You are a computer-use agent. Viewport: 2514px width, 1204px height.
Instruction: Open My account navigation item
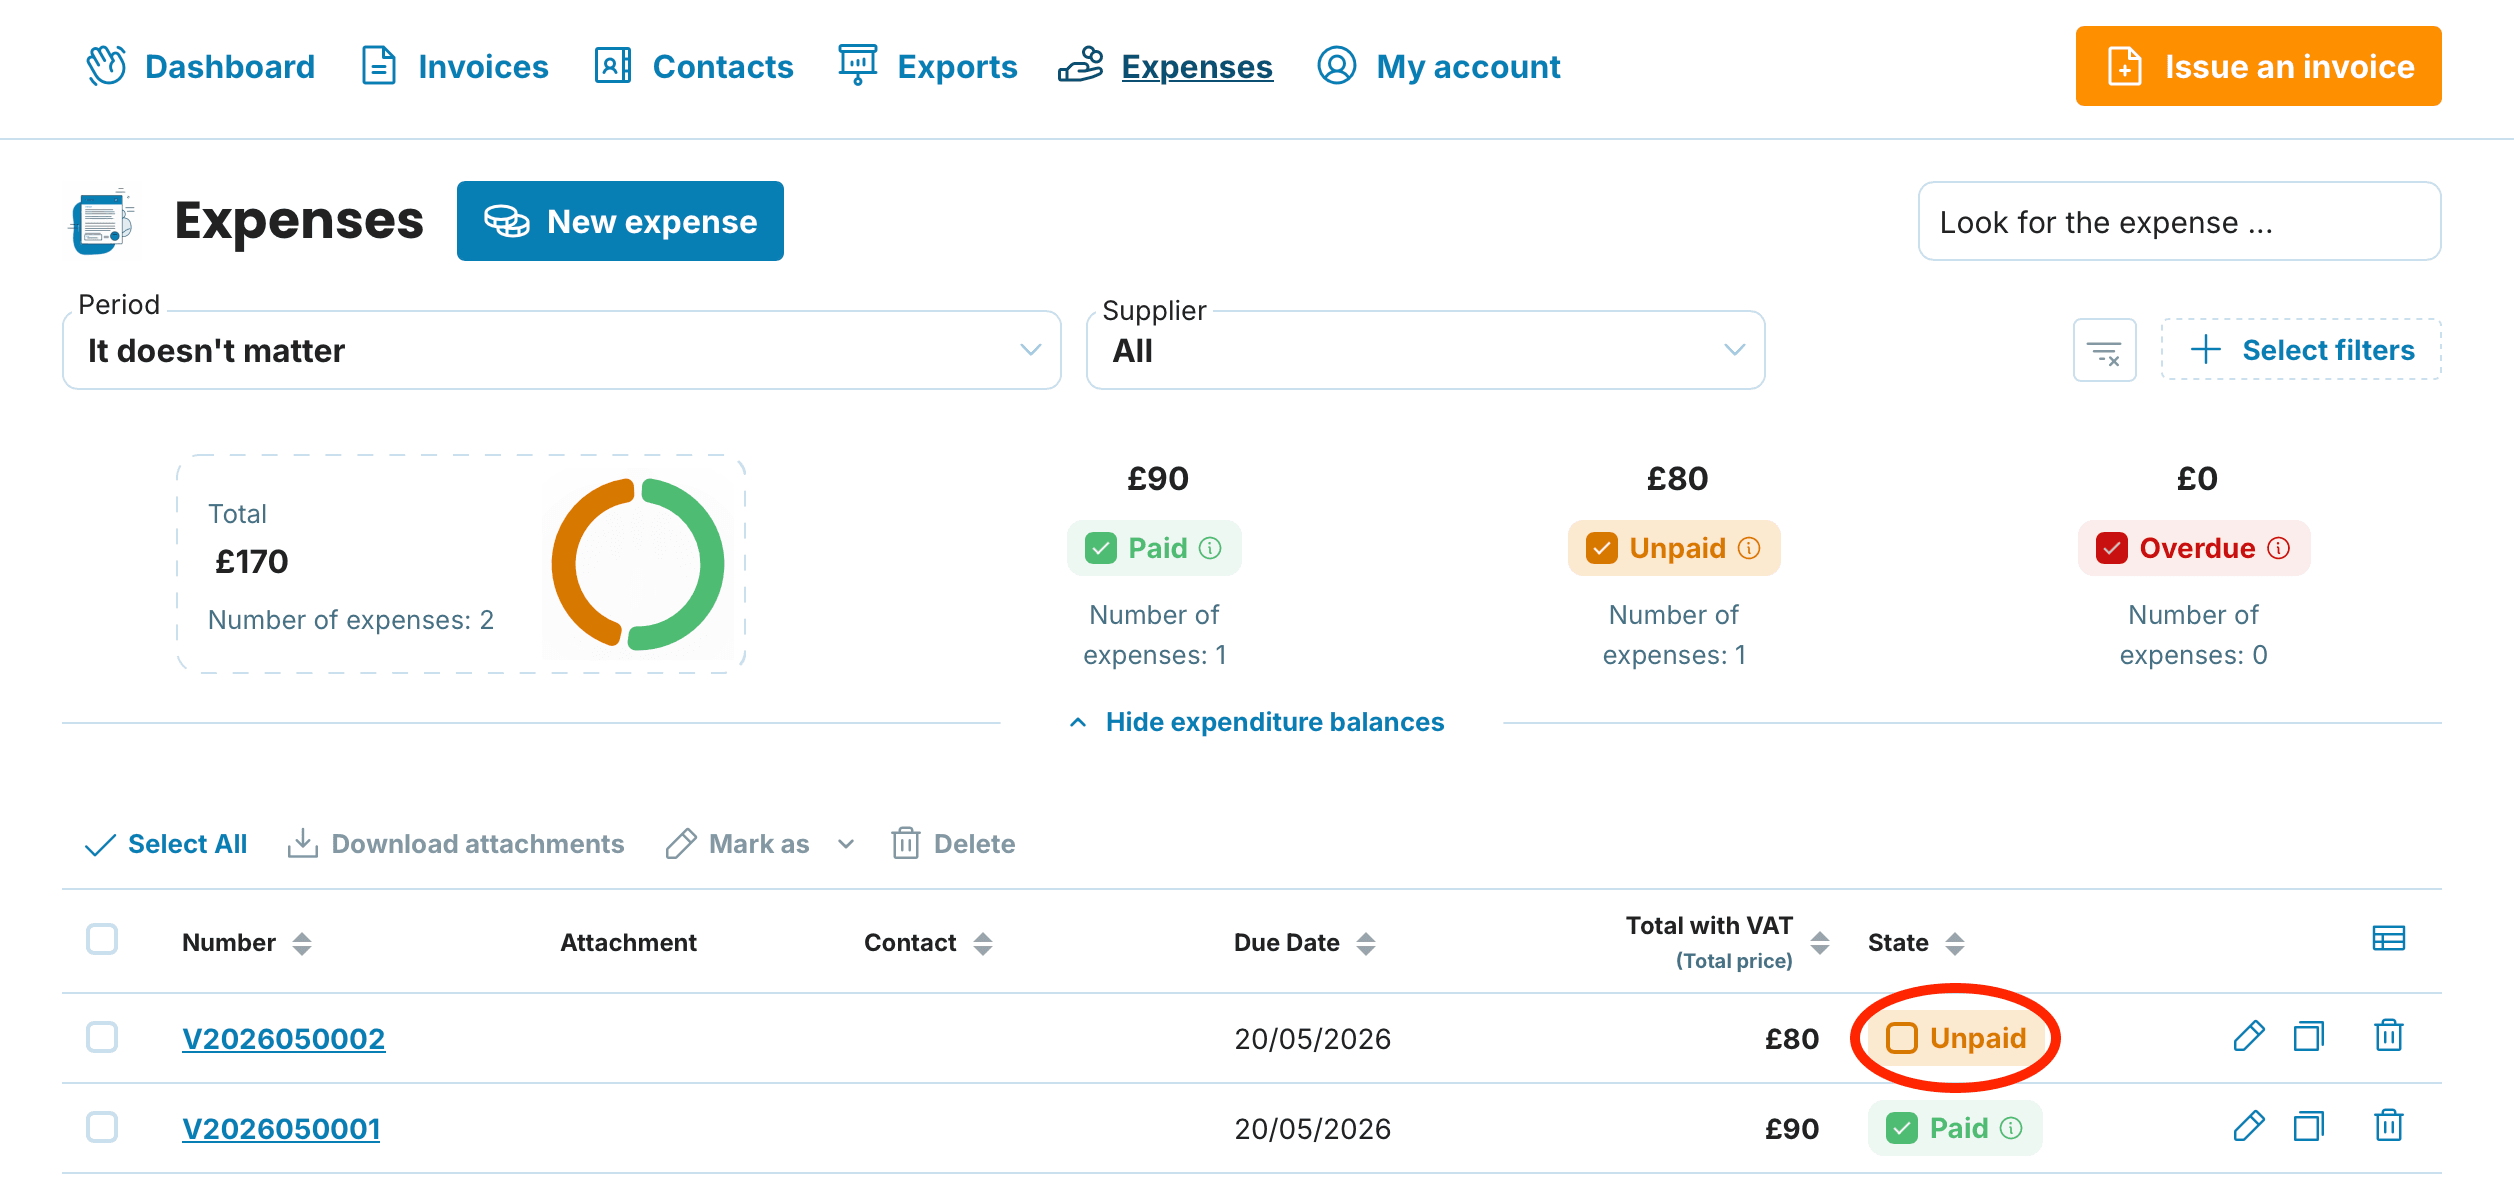[1438, 66]
